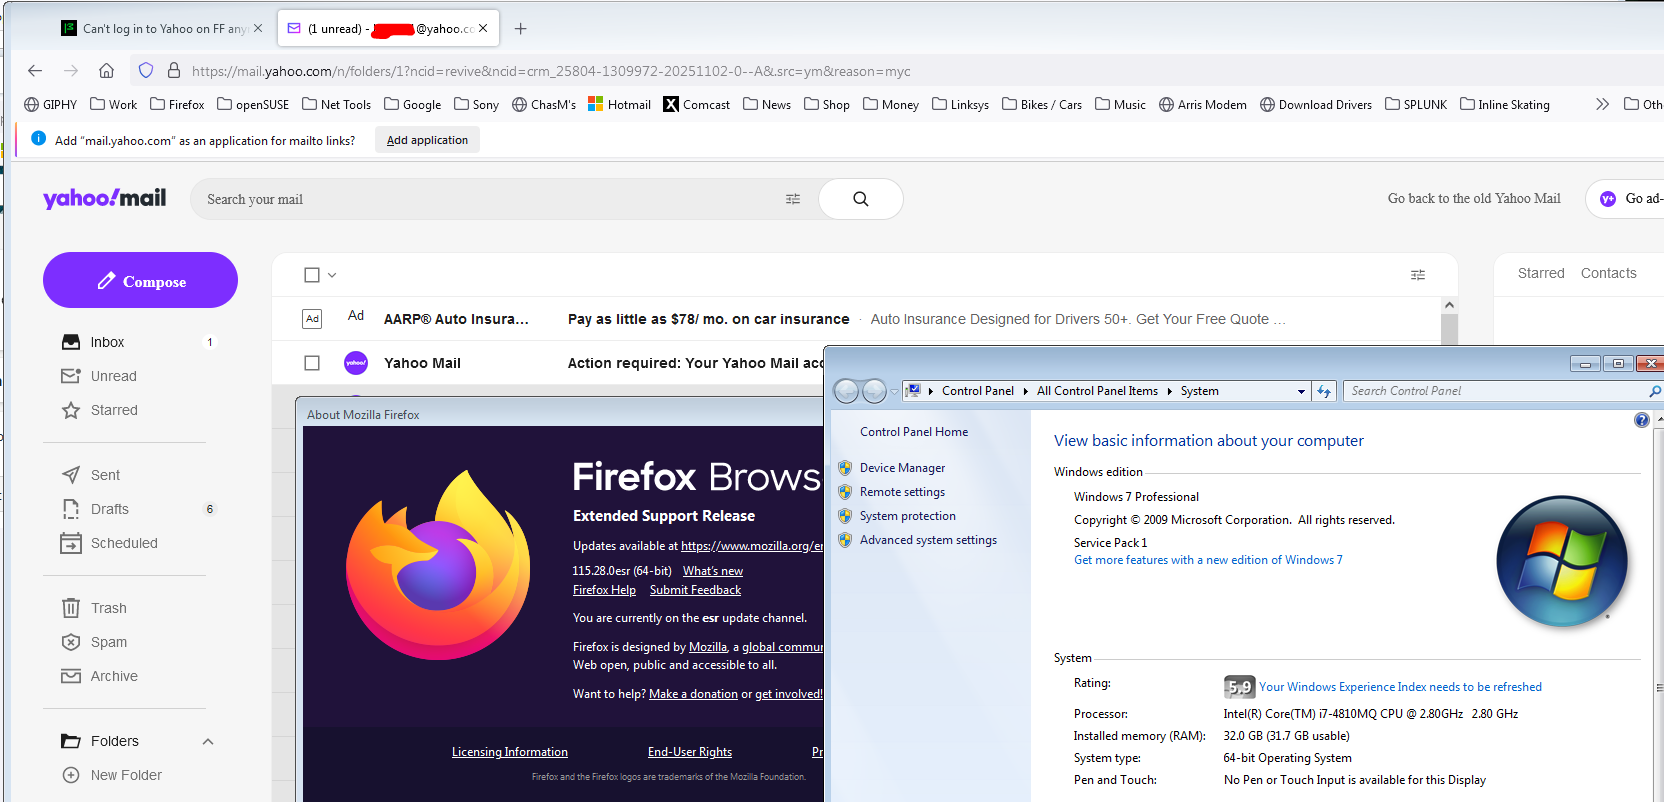Open the Hotmail bookmark
Viewport: 1664px width, 802px height.
coord(619,104)
